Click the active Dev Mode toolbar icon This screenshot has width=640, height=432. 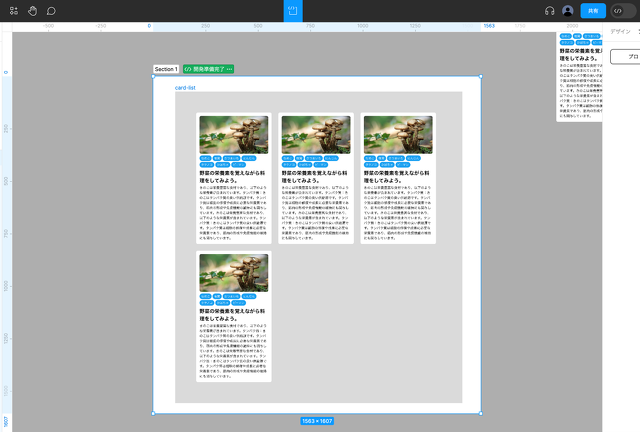[293, 11]
